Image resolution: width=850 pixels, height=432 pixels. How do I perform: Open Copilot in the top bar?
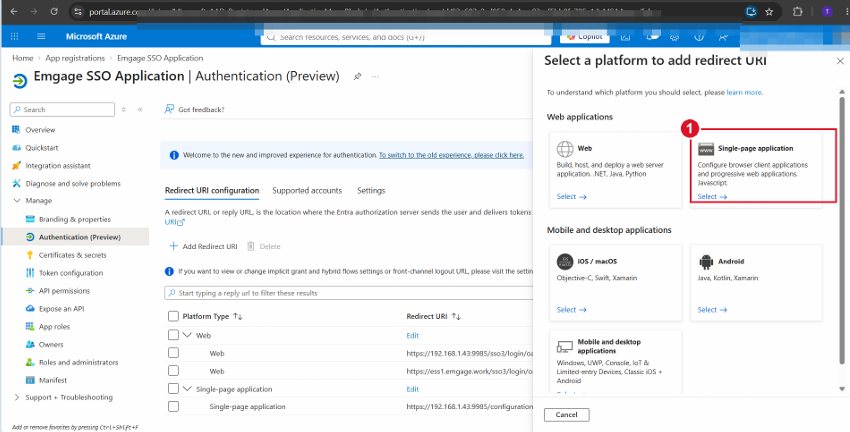584,37
